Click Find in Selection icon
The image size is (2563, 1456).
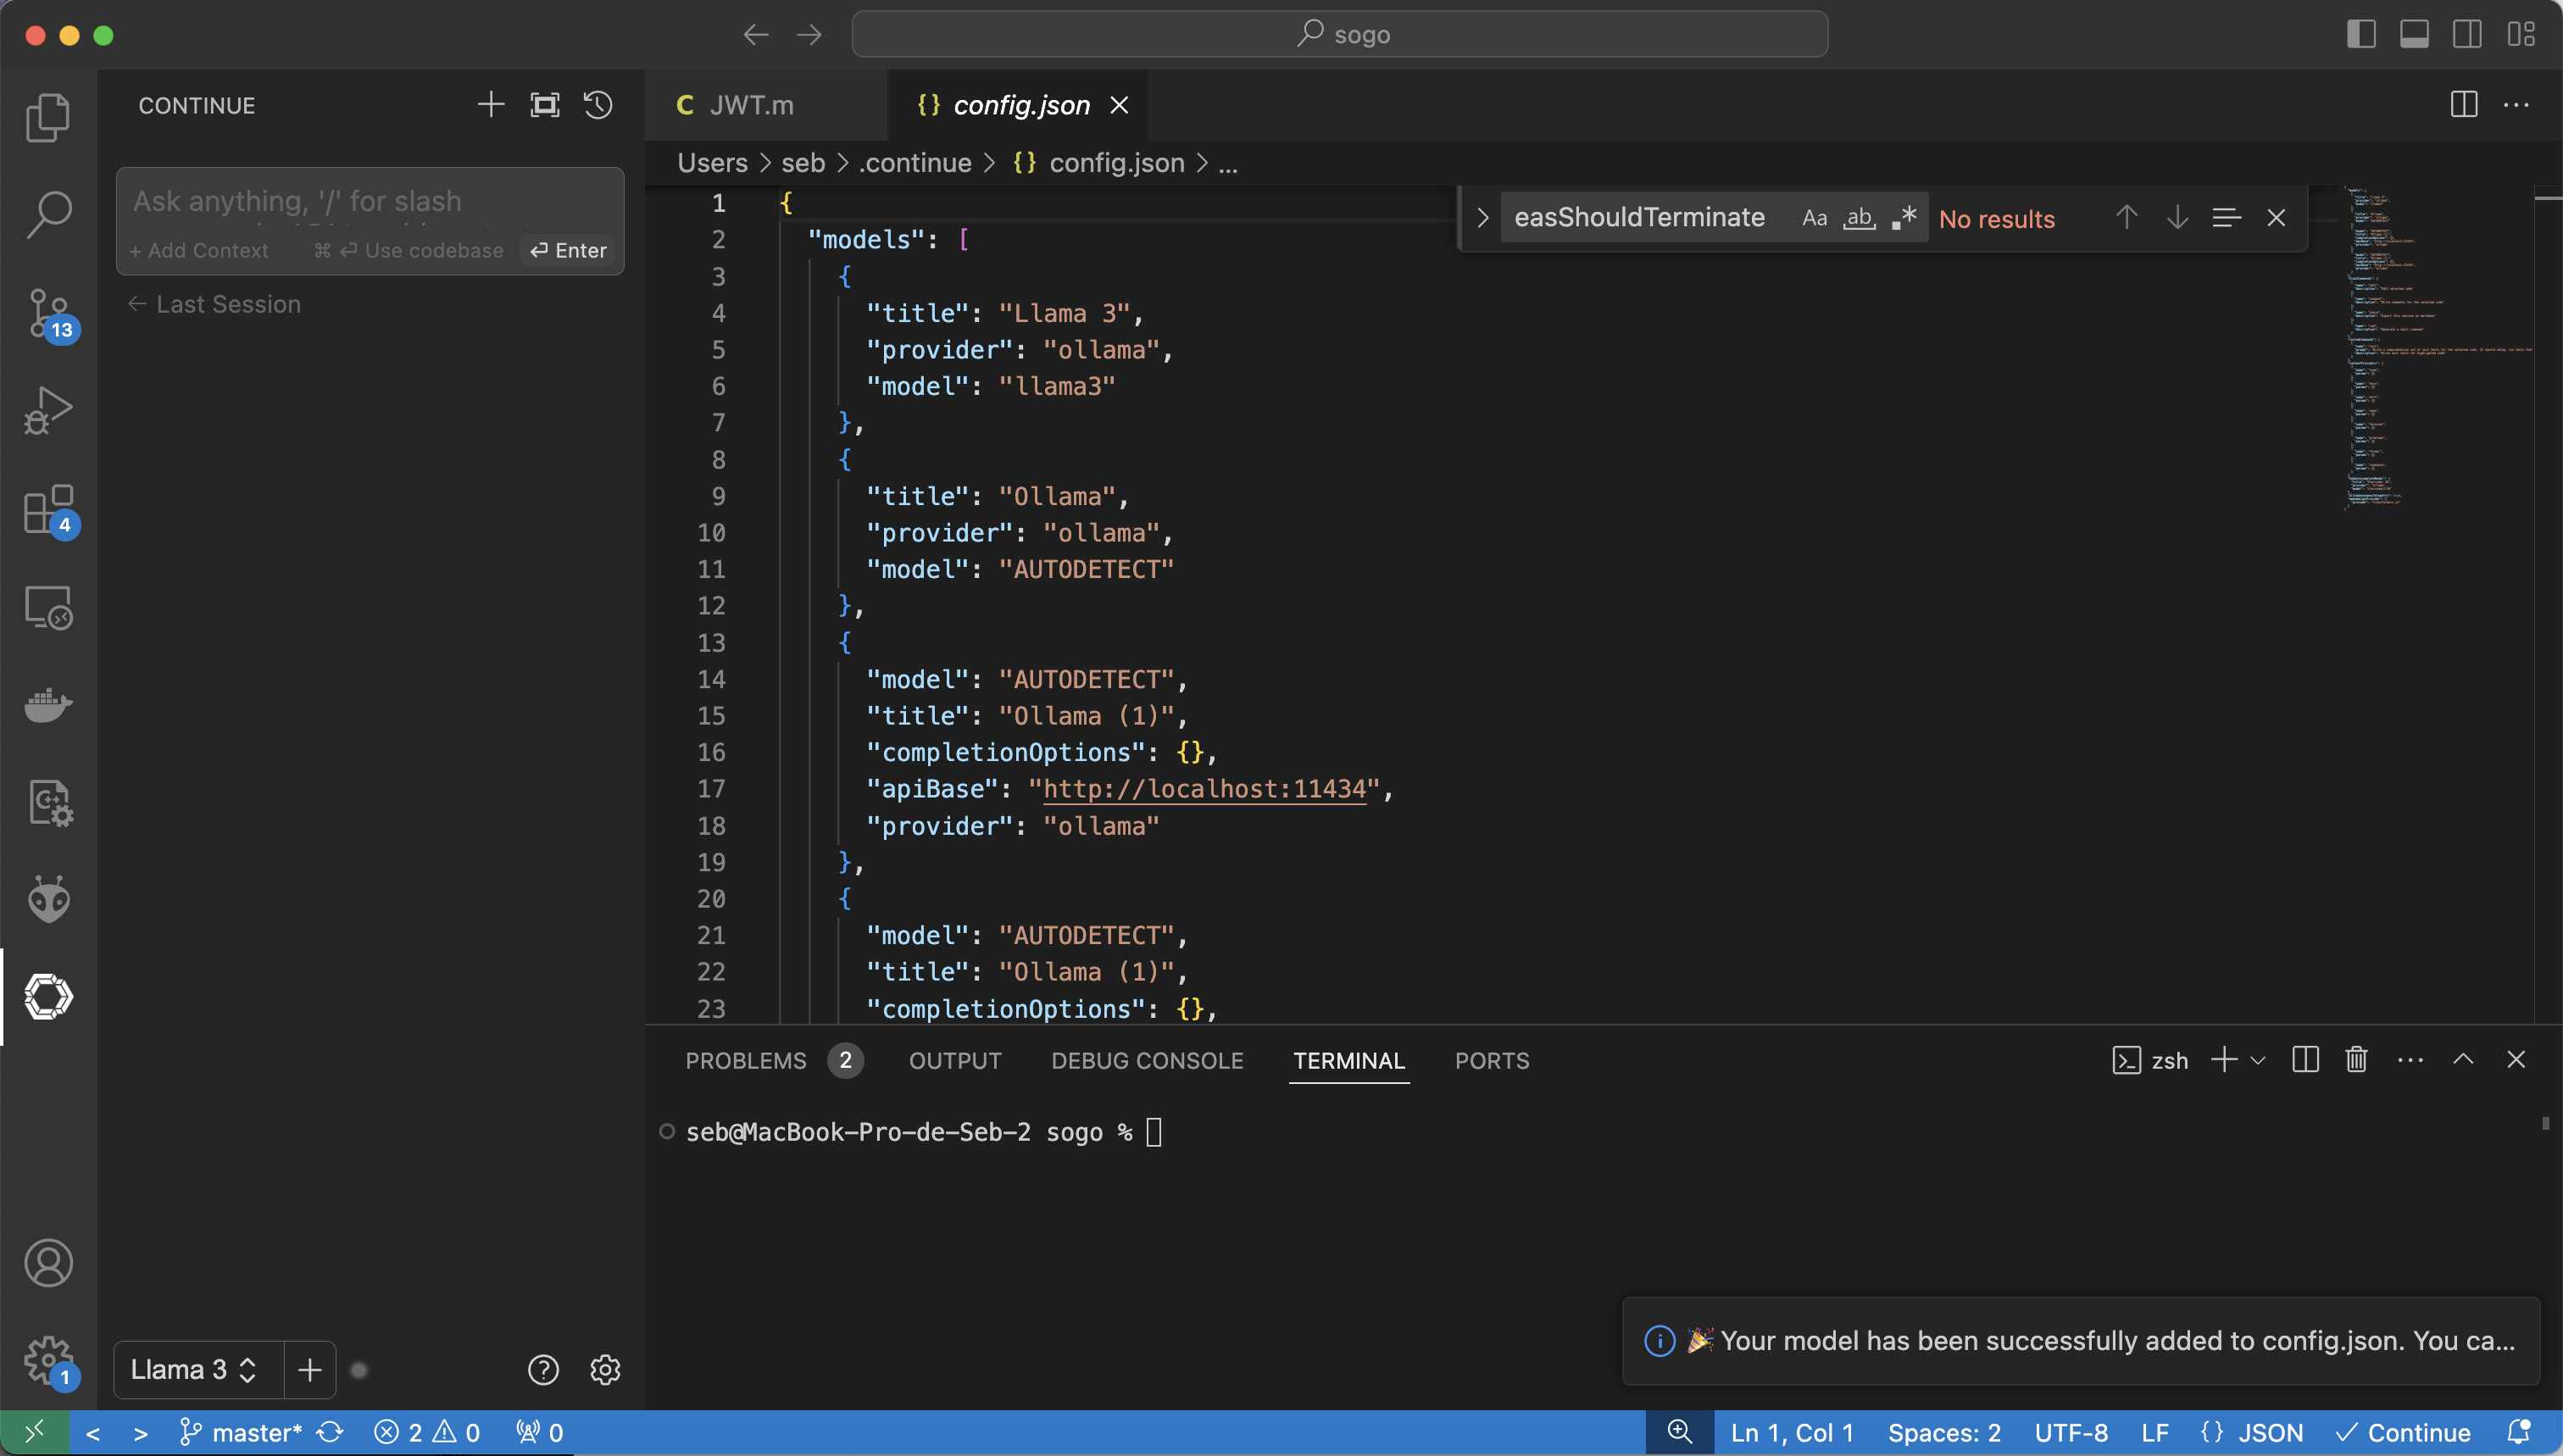[2226, 217]
